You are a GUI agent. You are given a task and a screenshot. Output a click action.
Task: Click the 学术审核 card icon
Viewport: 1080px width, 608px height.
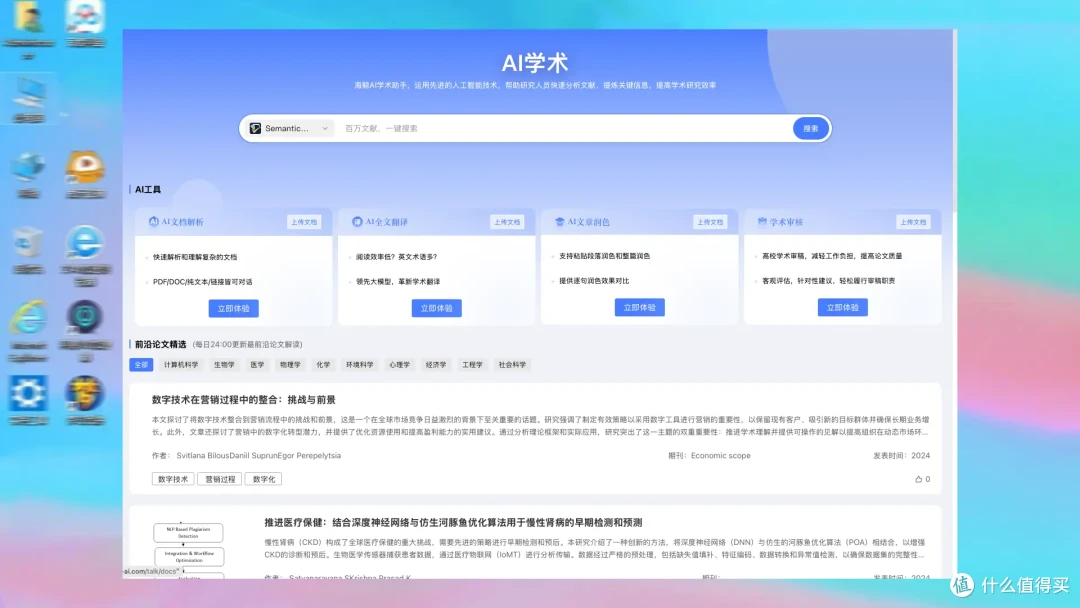(762, 222)
